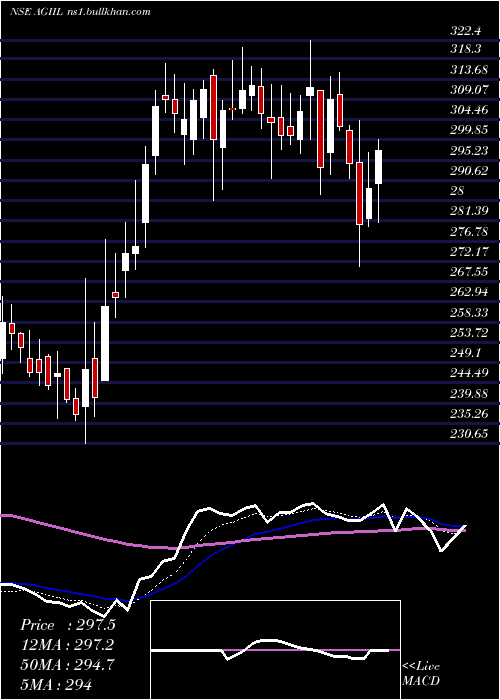The image size is (500, 700).
Task: Click the 276.78 price axis label
Action: click(469, 231)
